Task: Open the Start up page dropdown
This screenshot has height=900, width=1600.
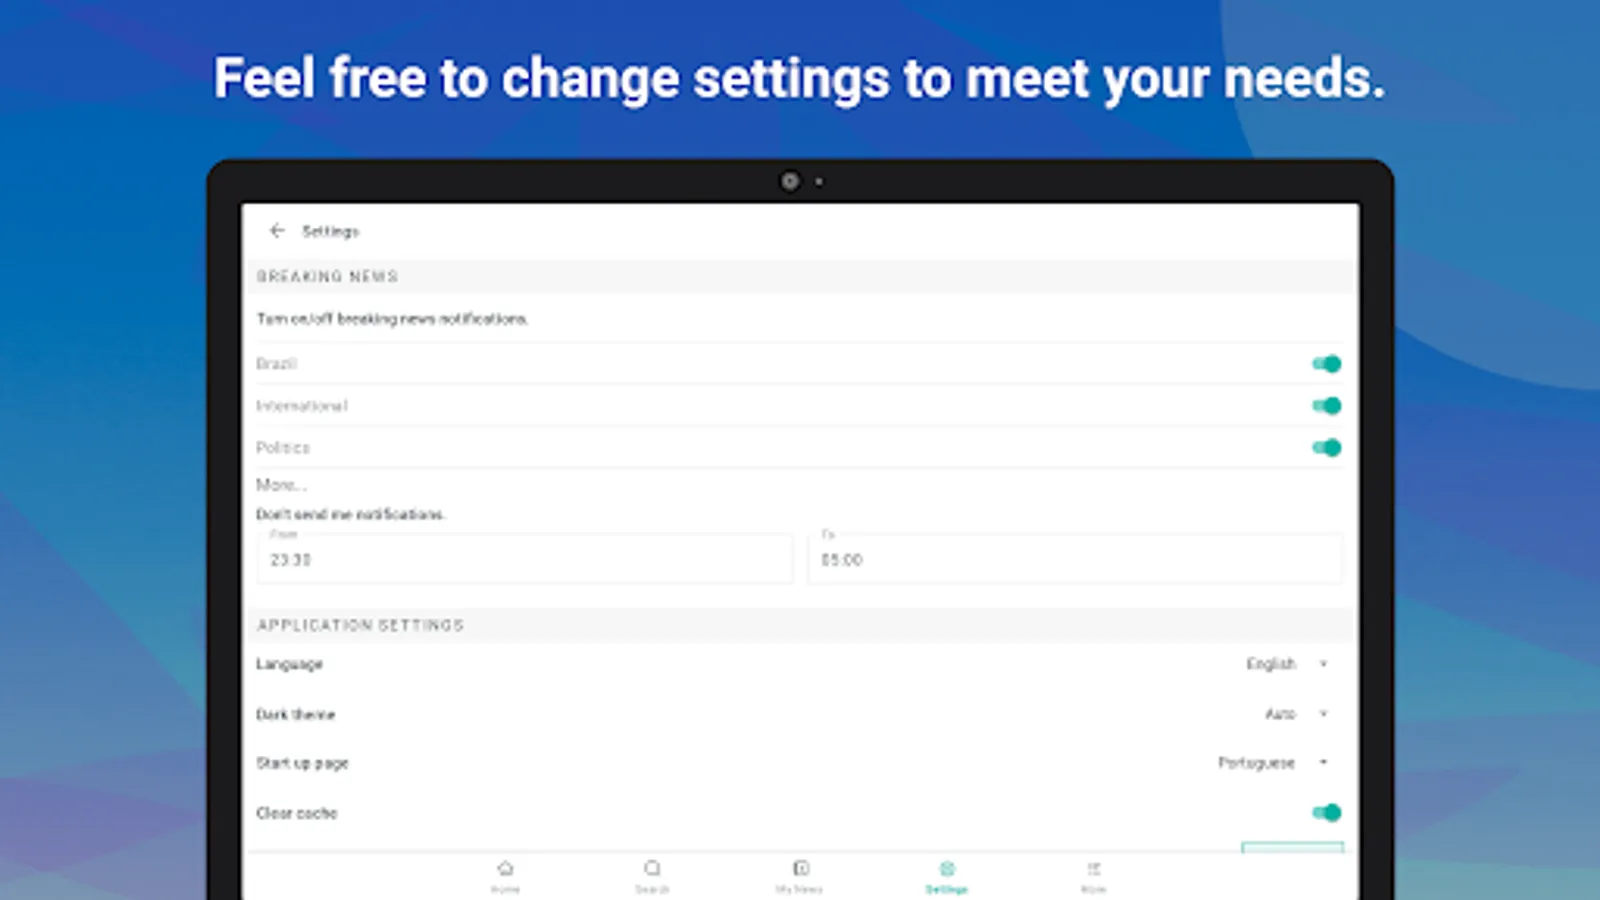Action: pos(1273,763)
